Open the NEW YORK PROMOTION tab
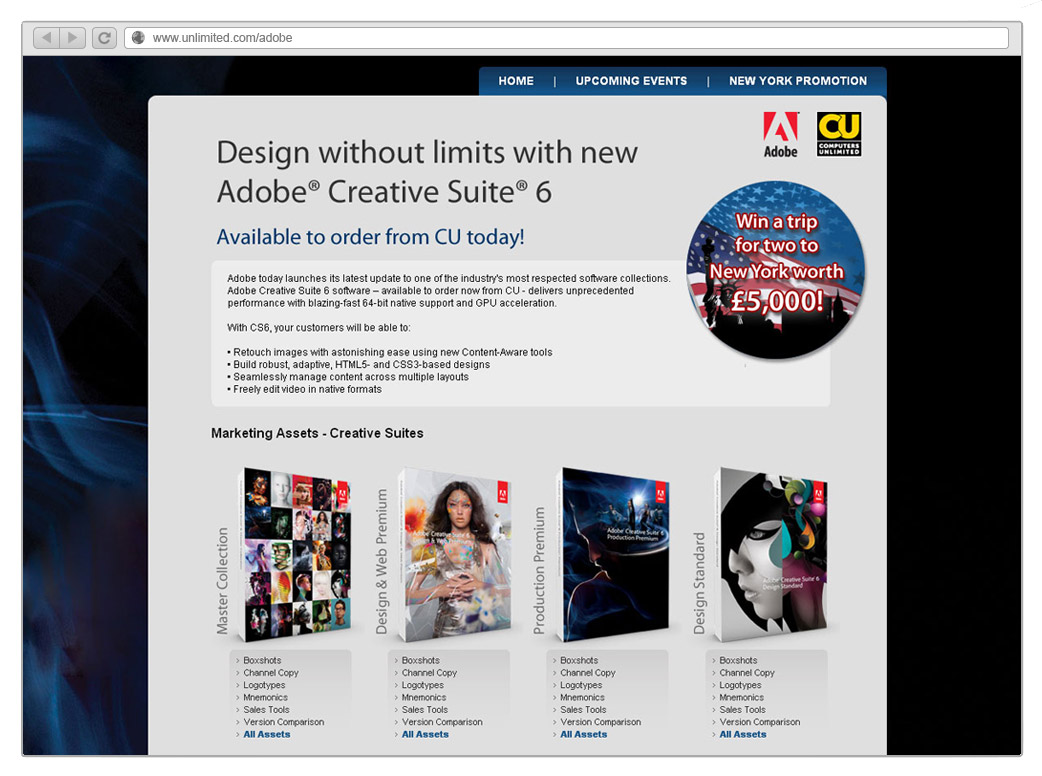 pos(797,81)
